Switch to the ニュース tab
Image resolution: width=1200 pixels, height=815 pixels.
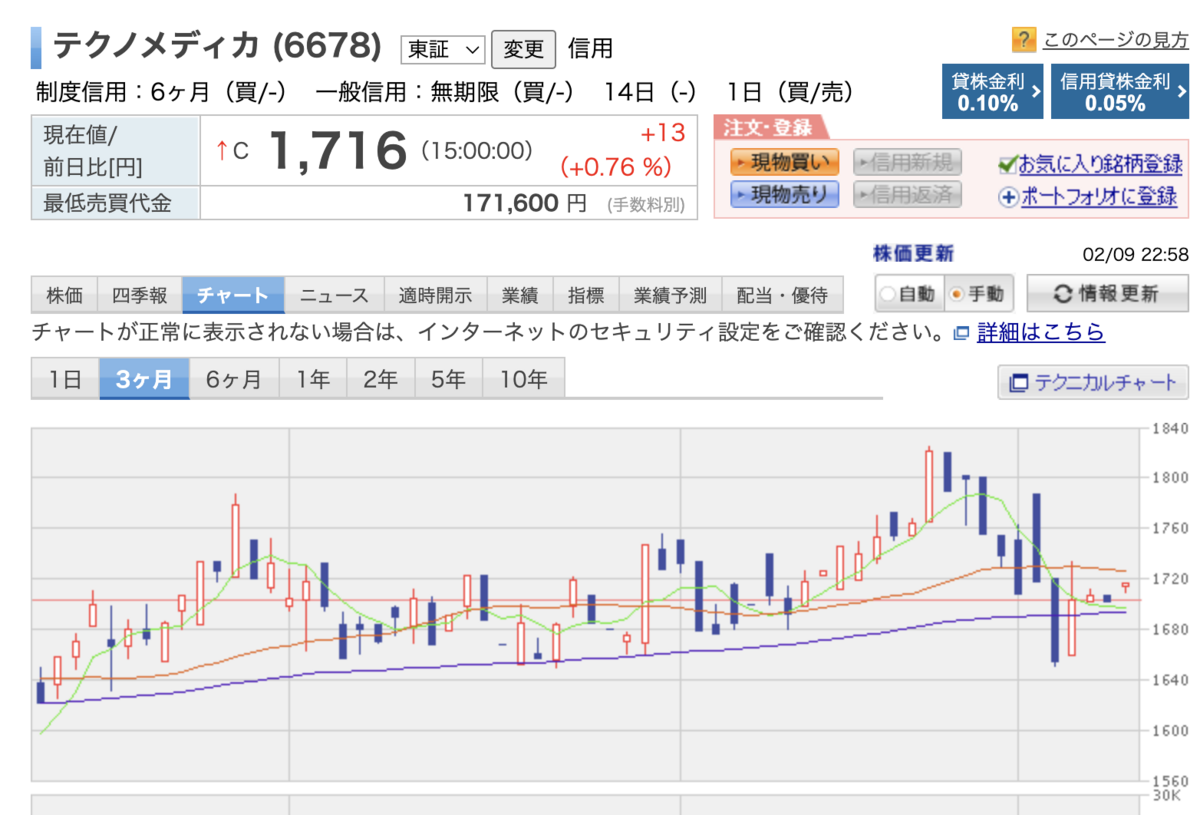(335, 295)
